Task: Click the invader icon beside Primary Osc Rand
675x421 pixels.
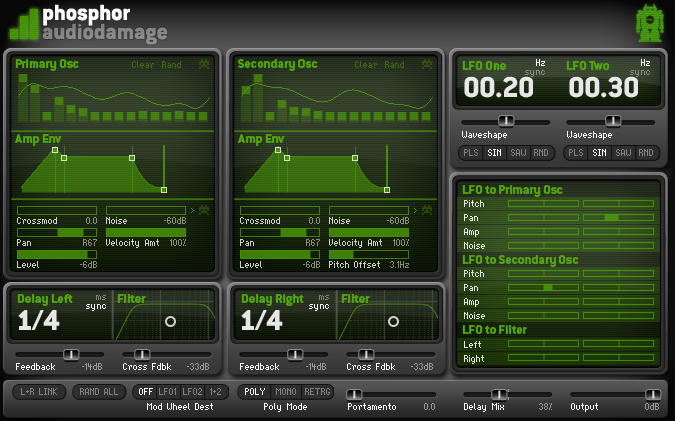Action: coord(205,66)
